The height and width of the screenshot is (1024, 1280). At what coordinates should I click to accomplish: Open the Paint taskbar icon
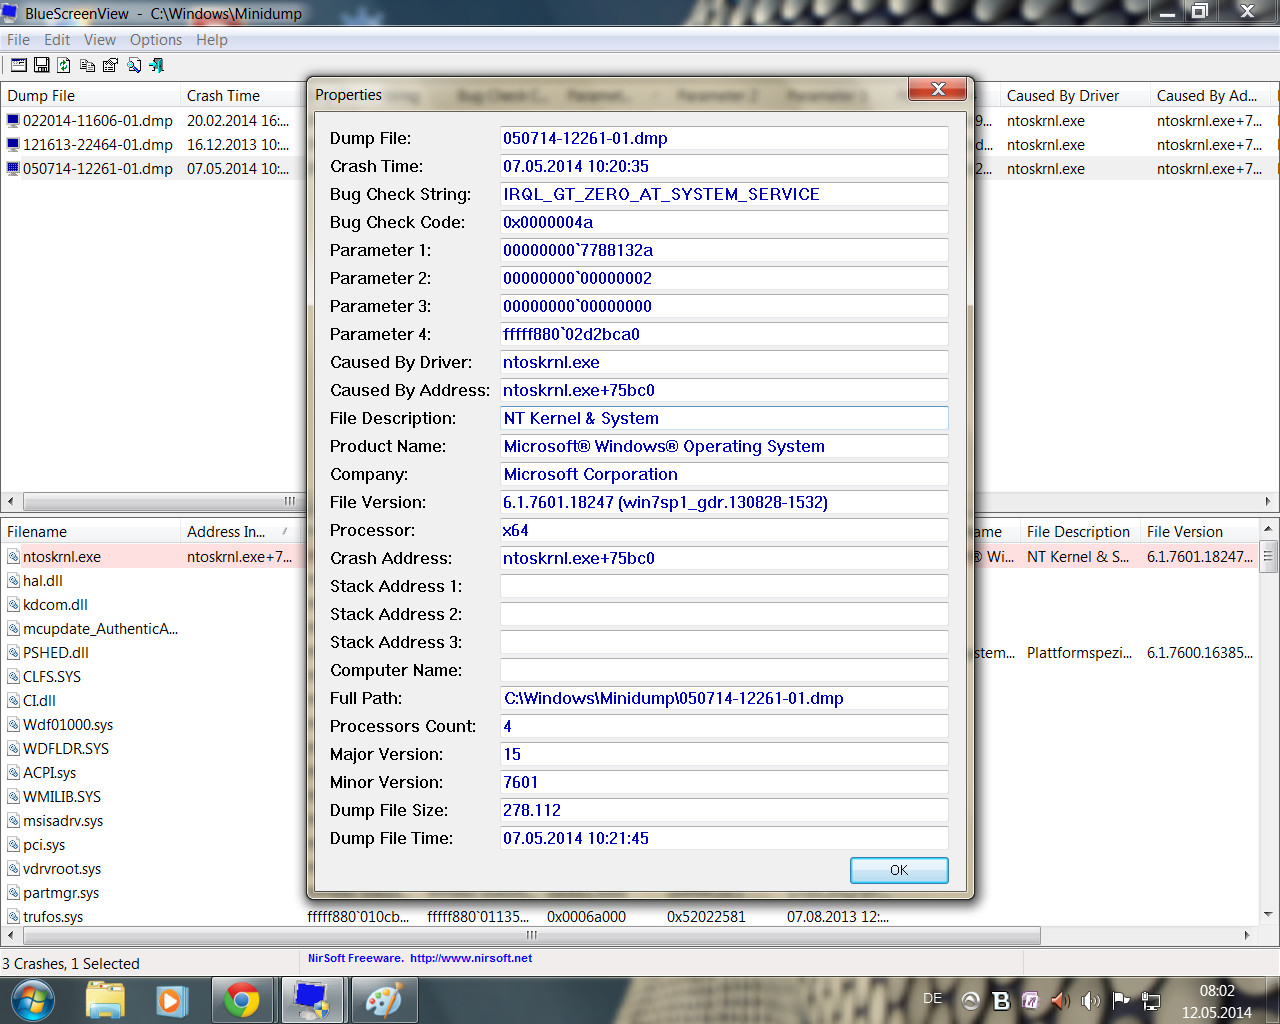click(384, 1000)
